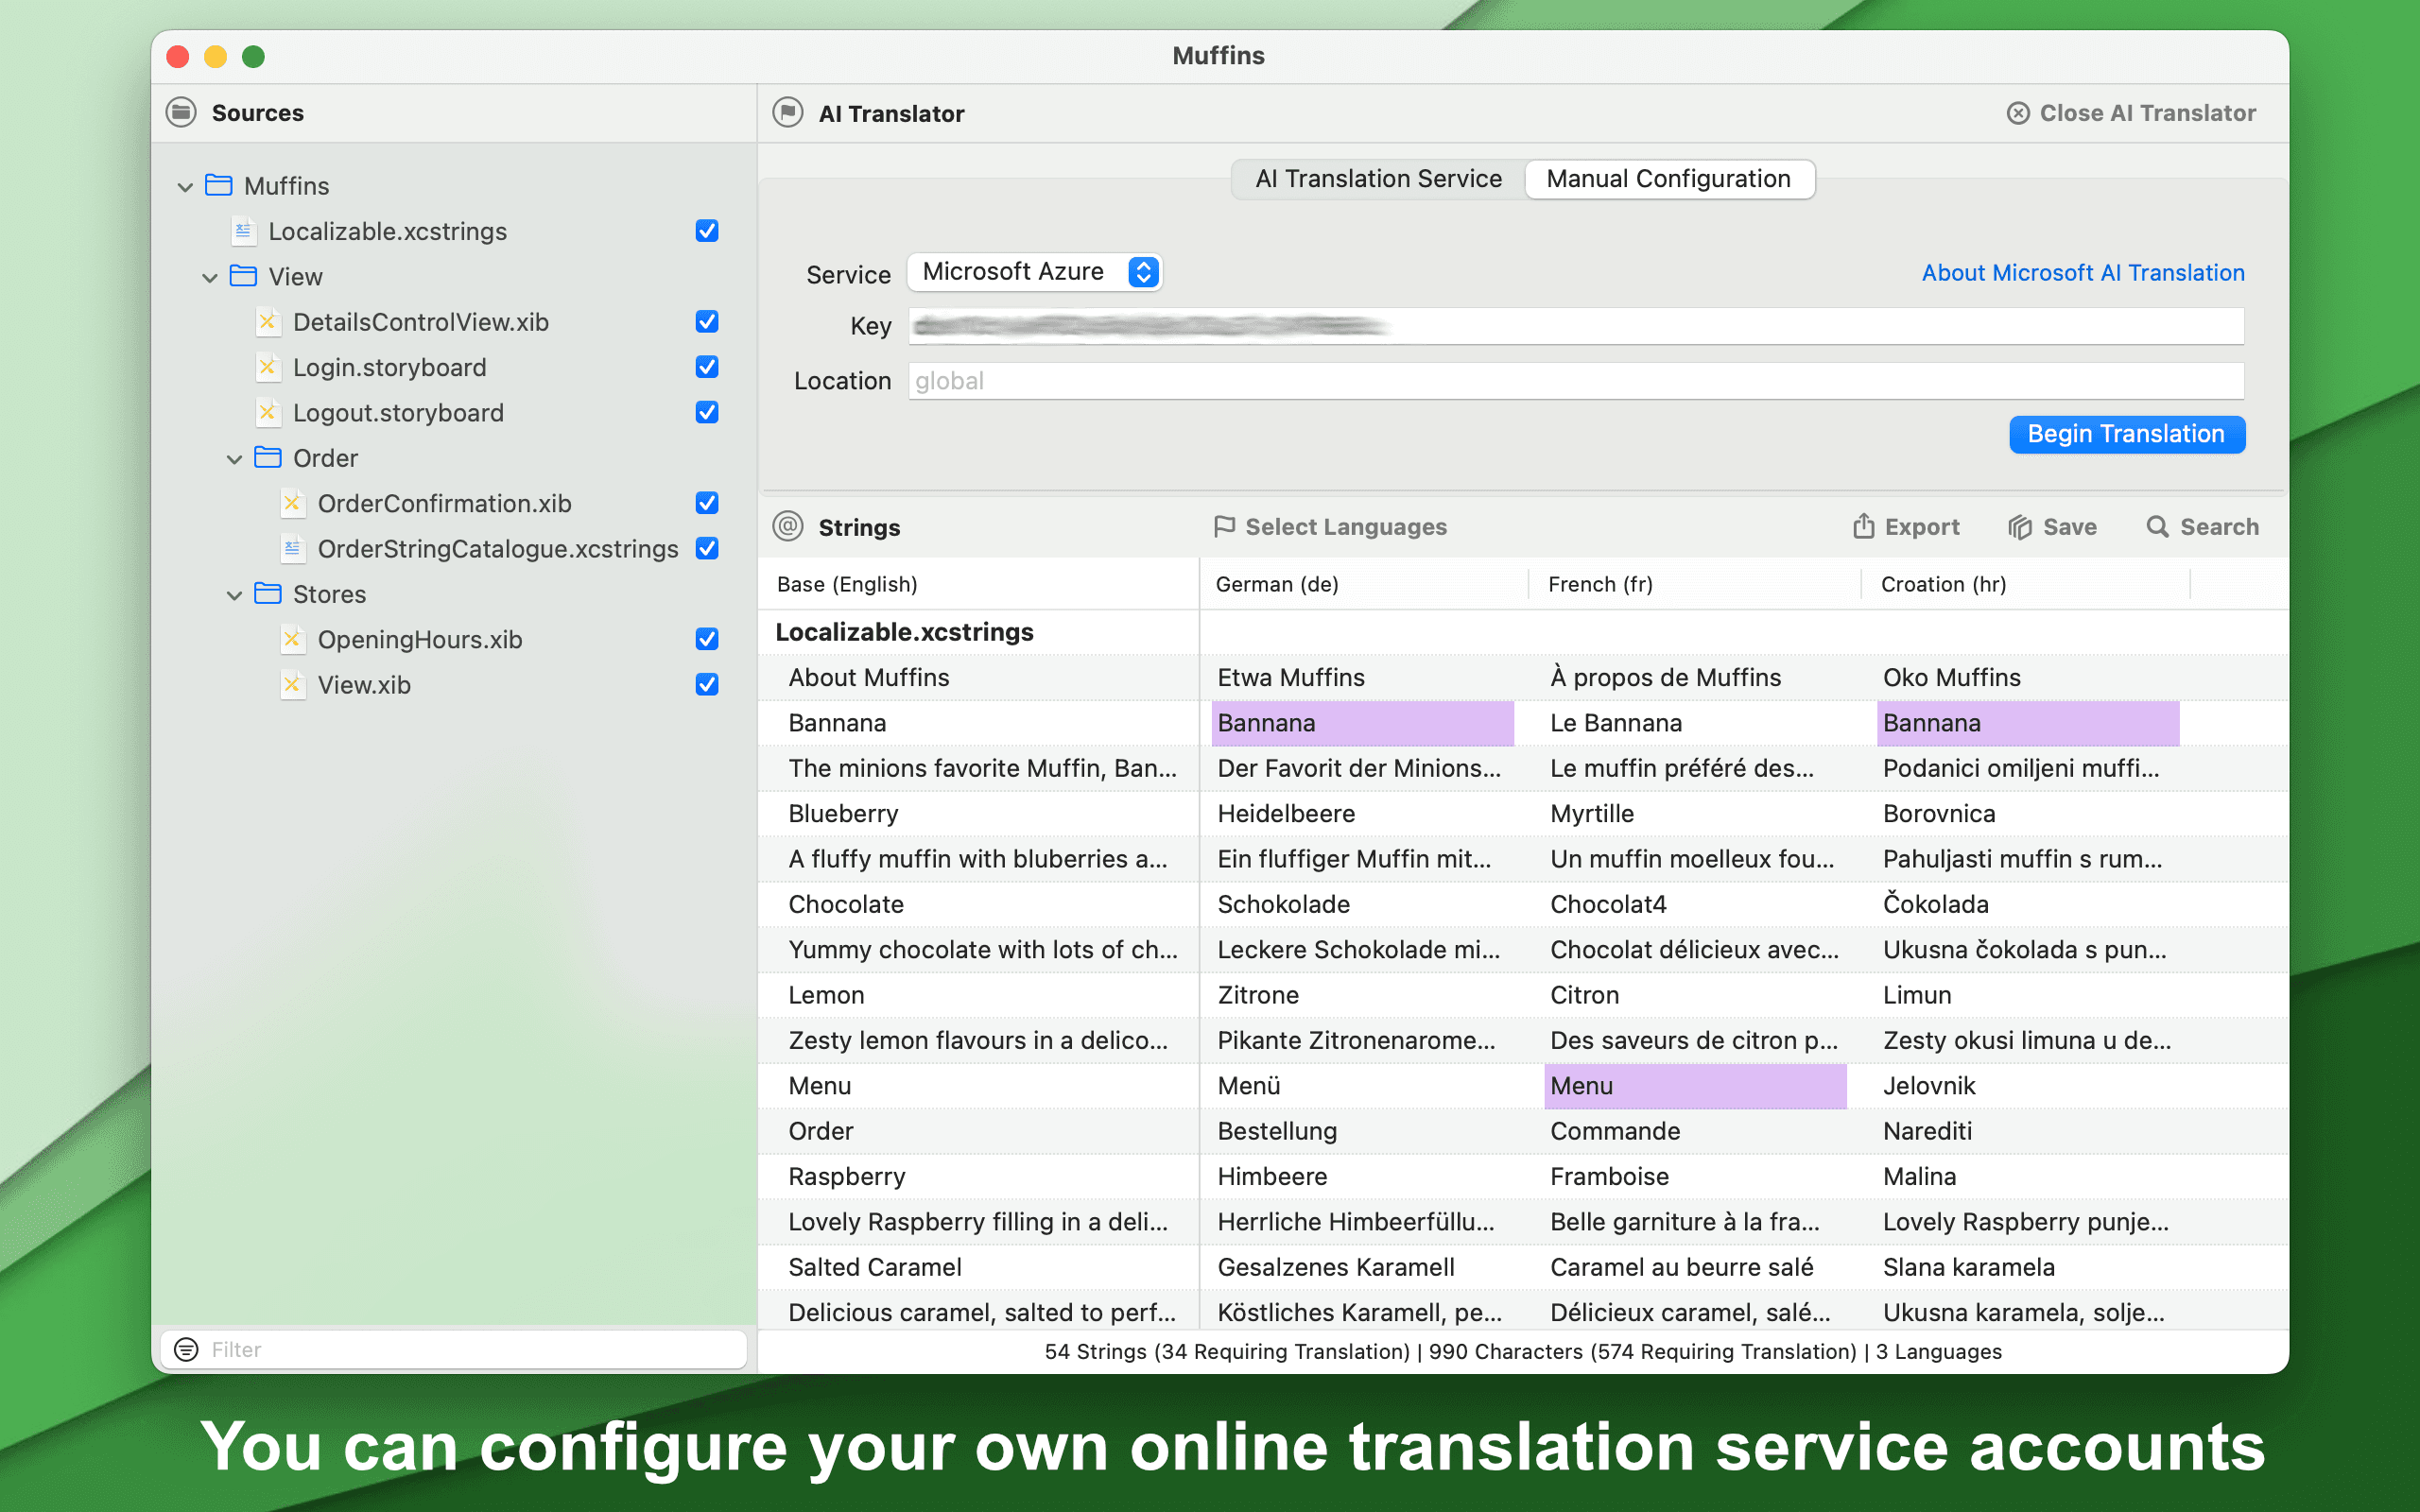Screen dimensions: 2420x1512
Task: Switch to AI Translation Service tab
Action: (1378, 179)
